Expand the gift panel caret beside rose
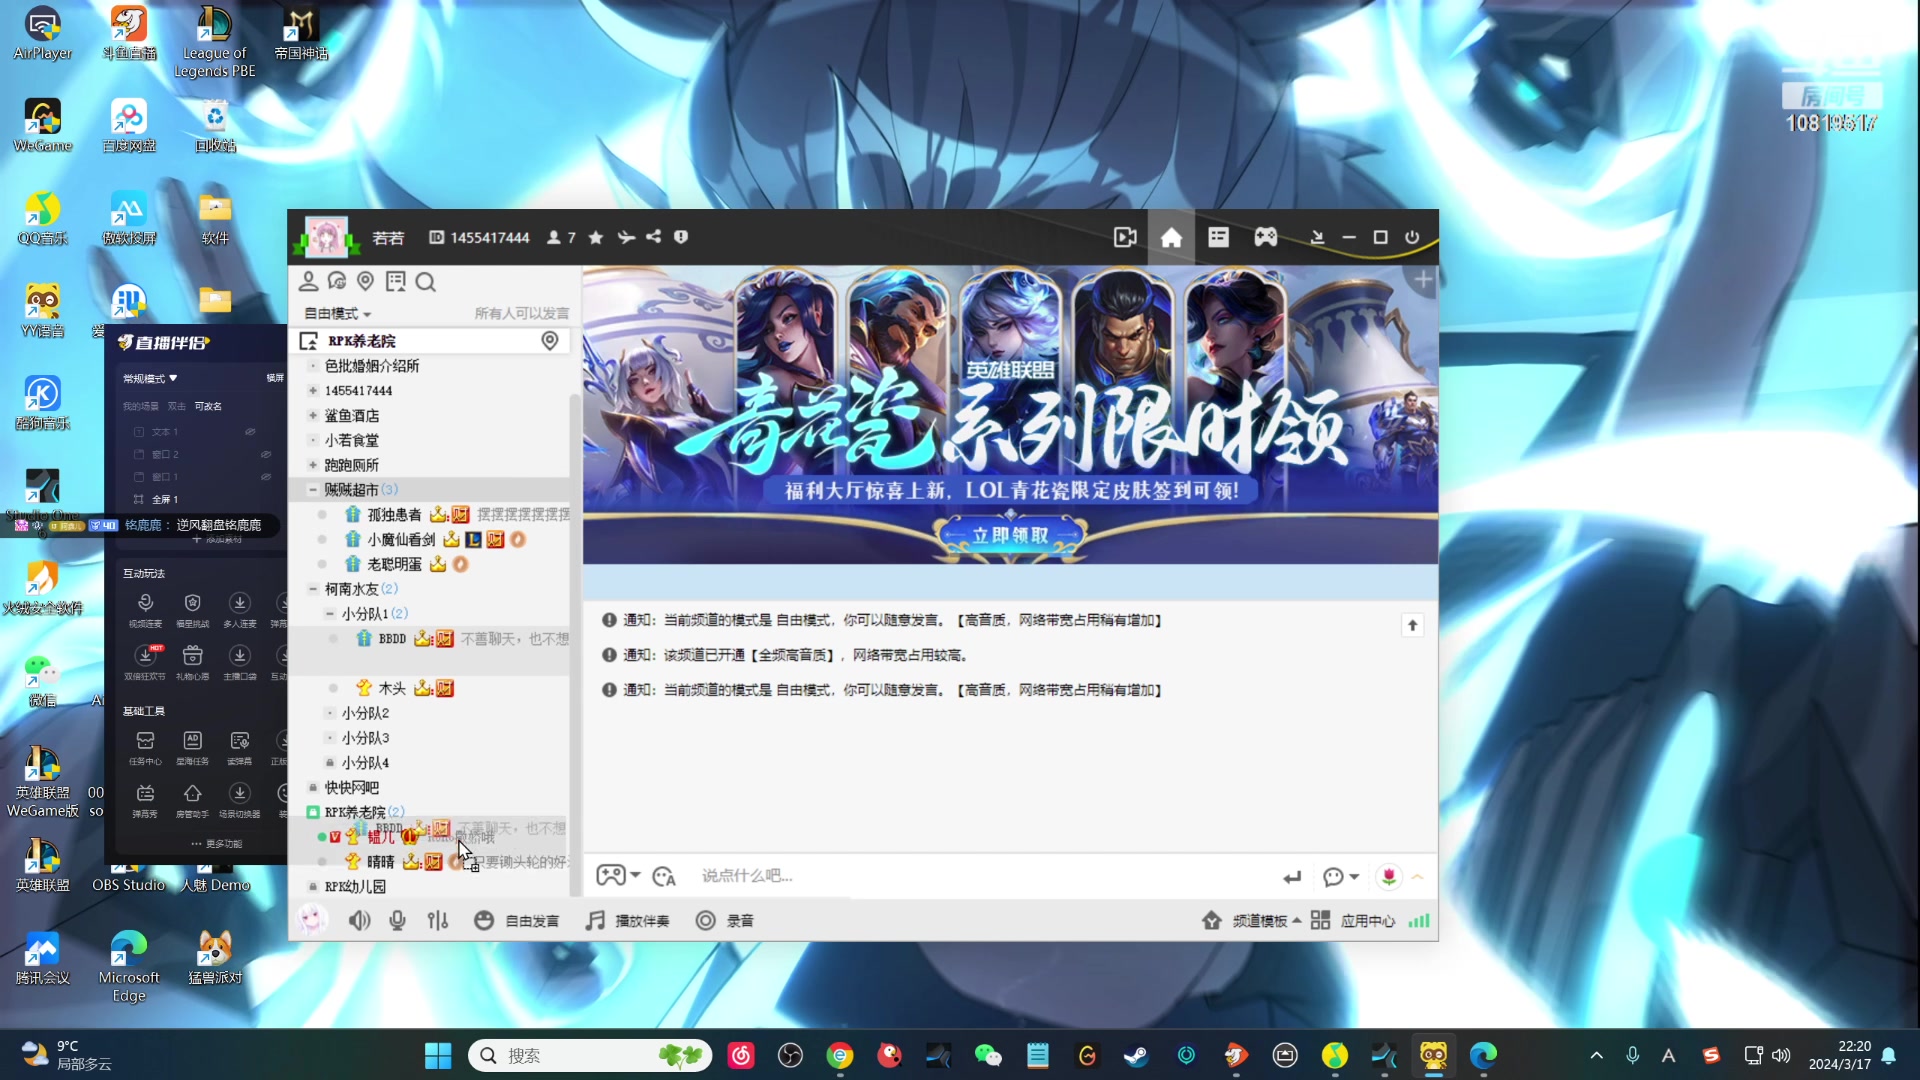The image size is (1920, 1080). coord(1418,877)
